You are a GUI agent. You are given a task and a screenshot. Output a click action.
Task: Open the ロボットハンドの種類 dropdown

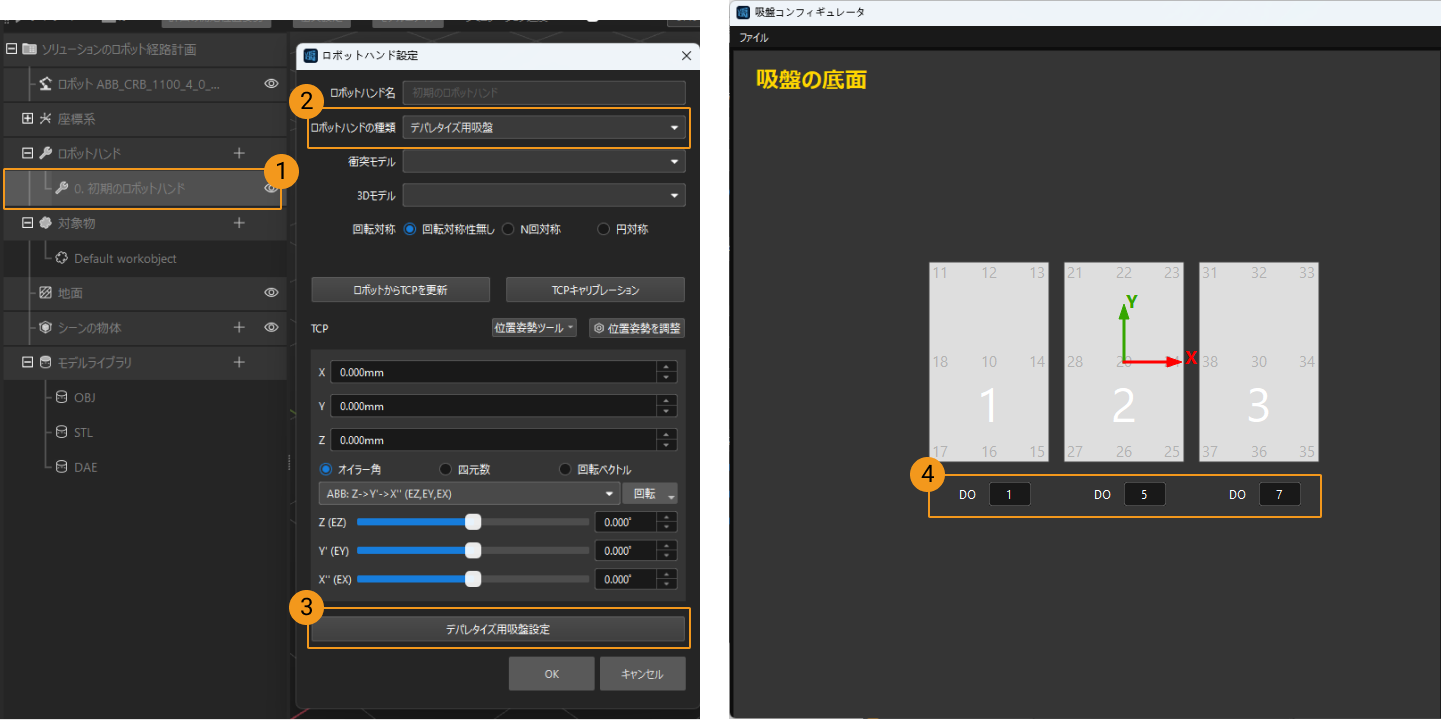(x=544, y=128)
